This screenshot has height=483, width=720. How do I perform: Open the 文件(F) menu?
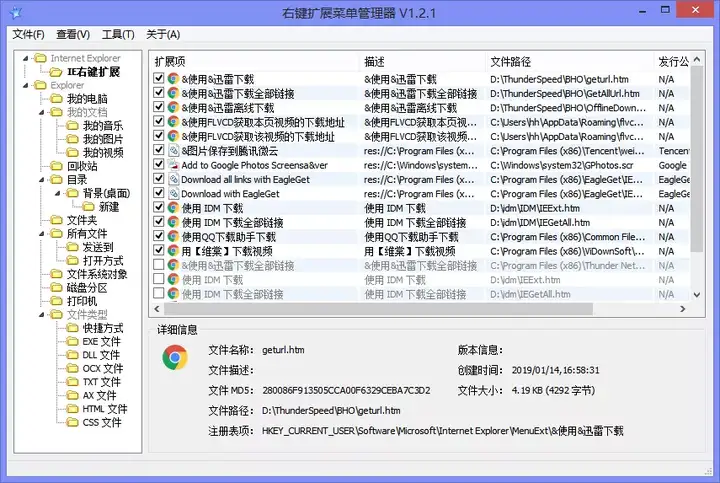[28, 34]
